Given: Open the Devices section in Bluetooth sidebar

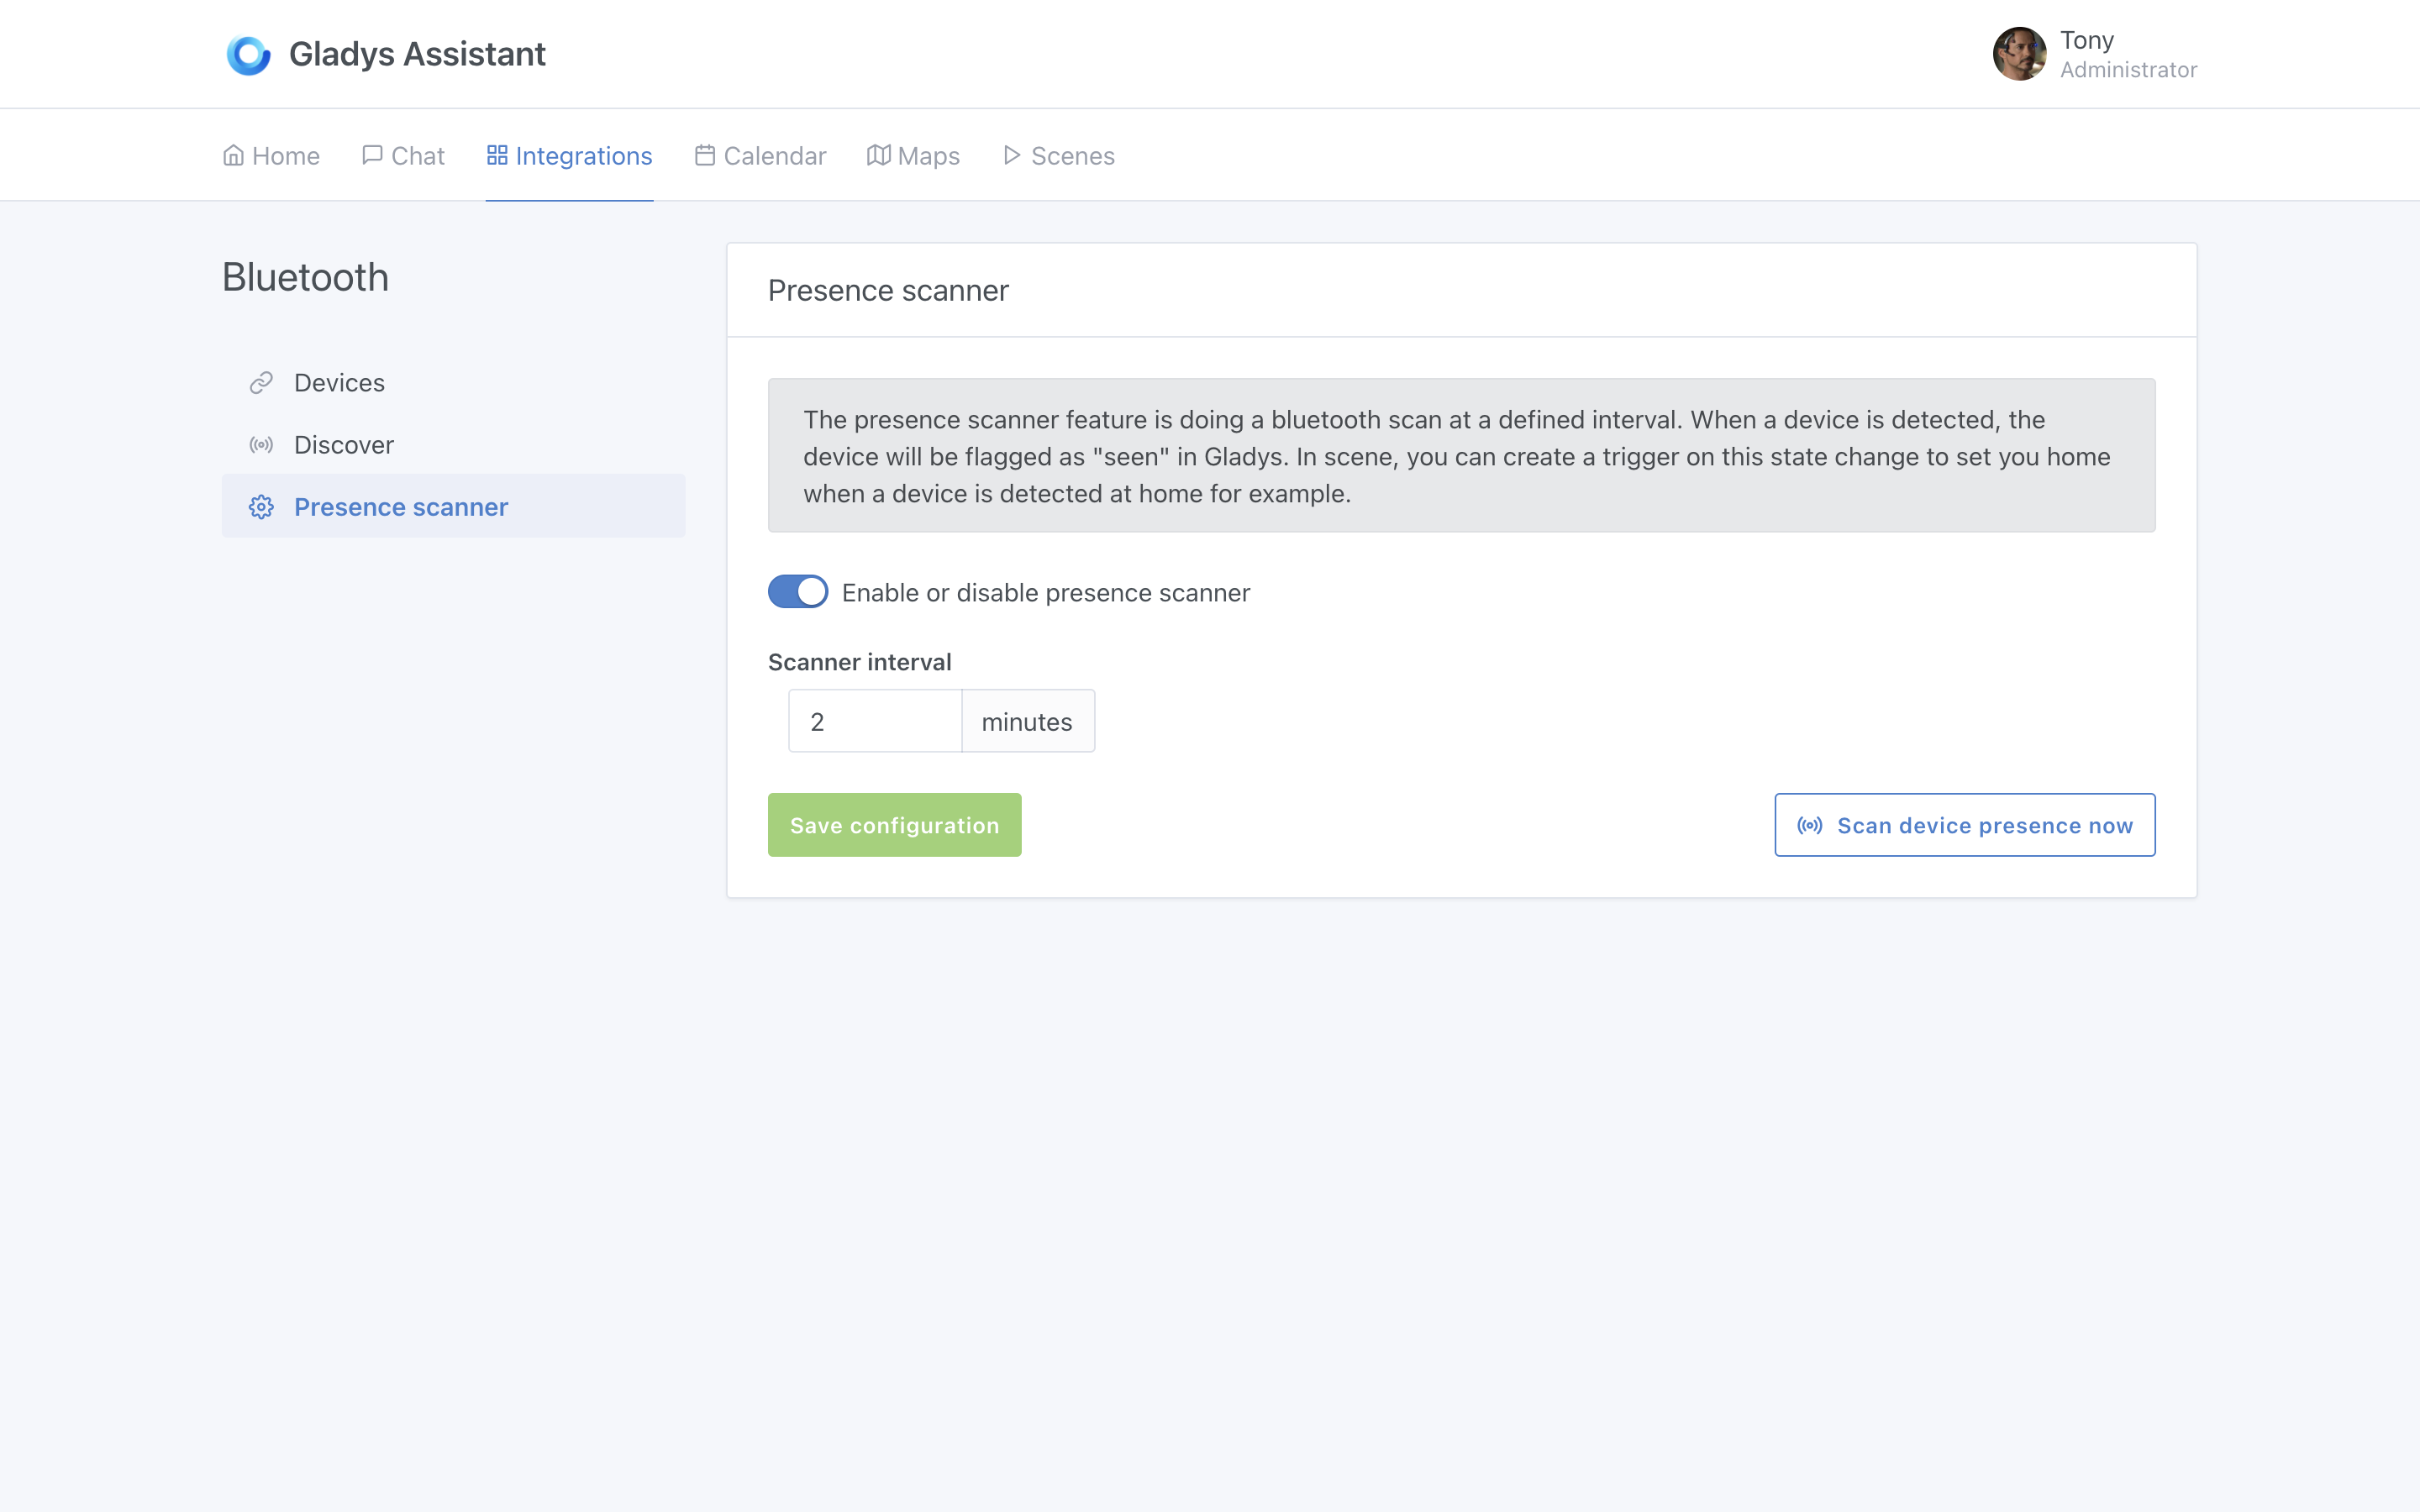Looking at the screenshot, I should (x=339, y=382).
